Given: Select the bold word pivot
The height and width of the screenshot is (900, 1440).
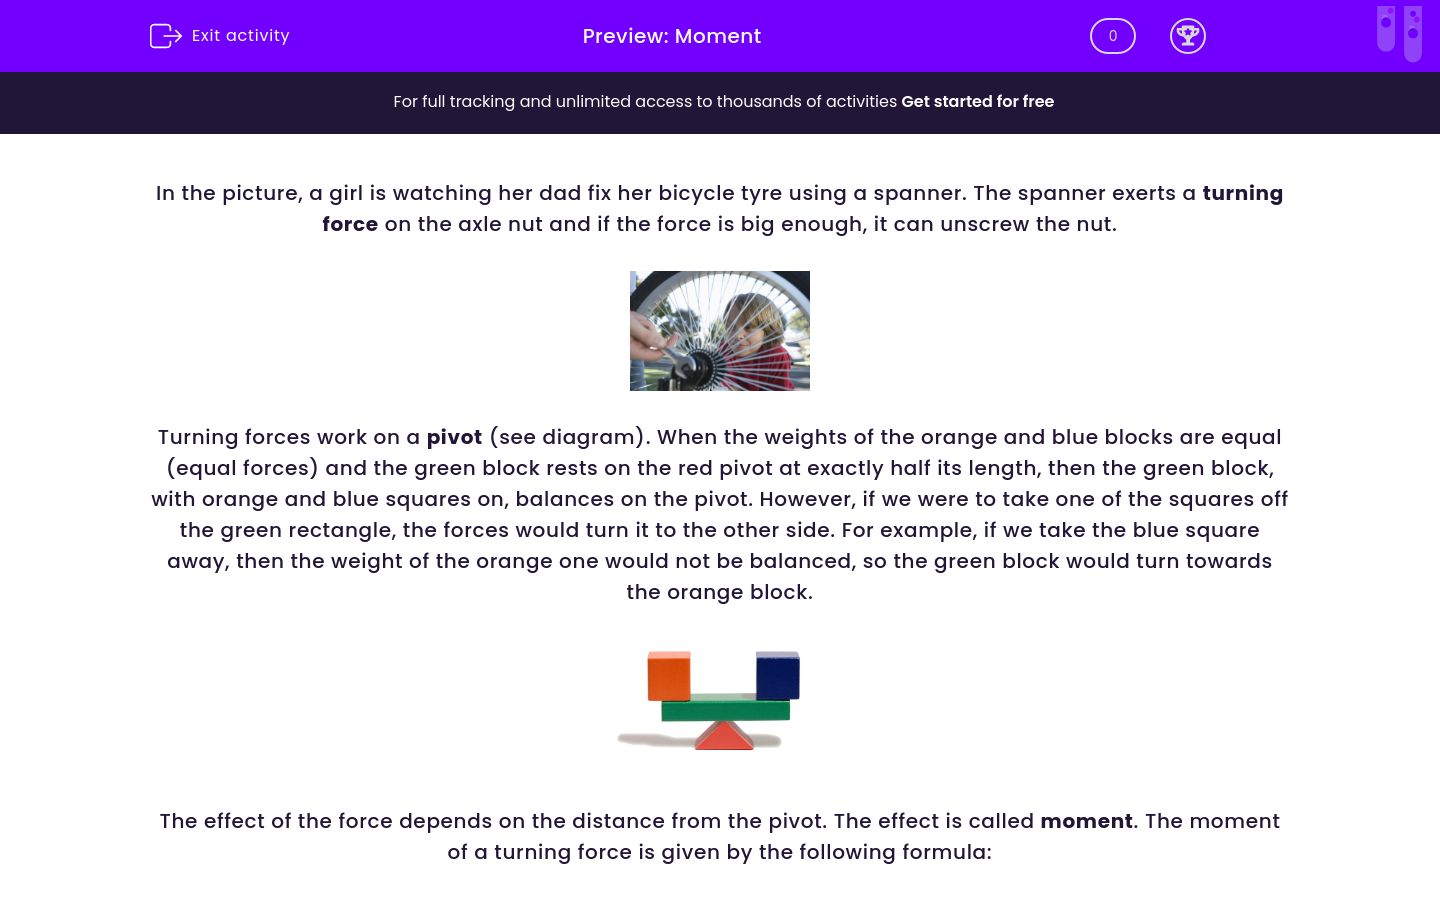Looking at the screenshot, I should pos(453,437).
